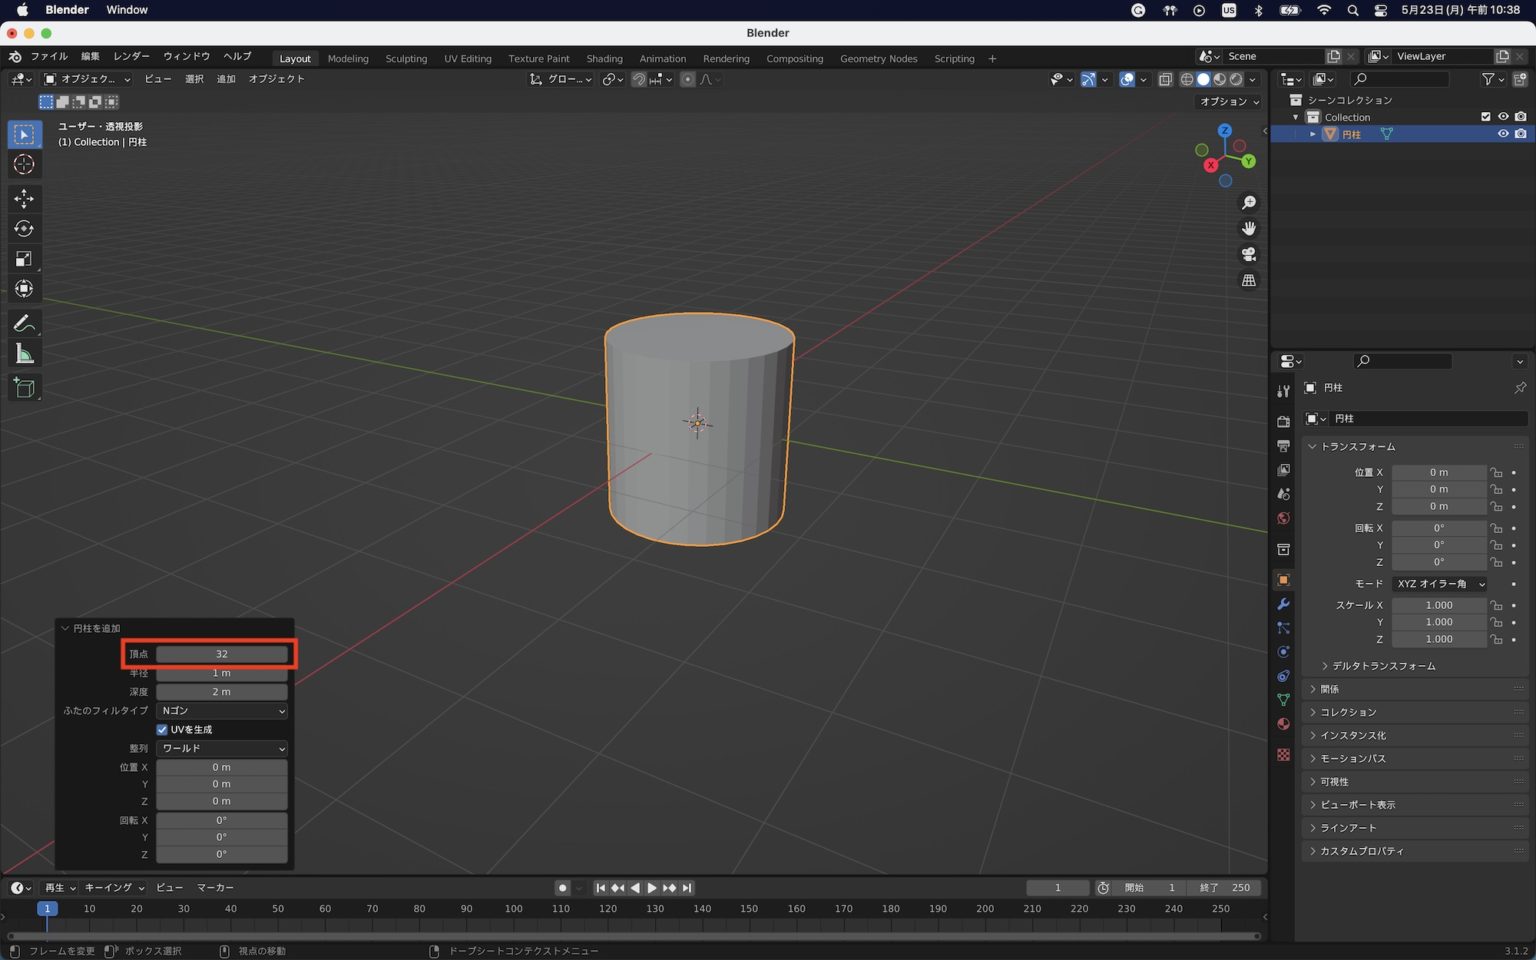Collapse the 円柱を追加 operator panel
1536x960 pixels.
(65, 628)
